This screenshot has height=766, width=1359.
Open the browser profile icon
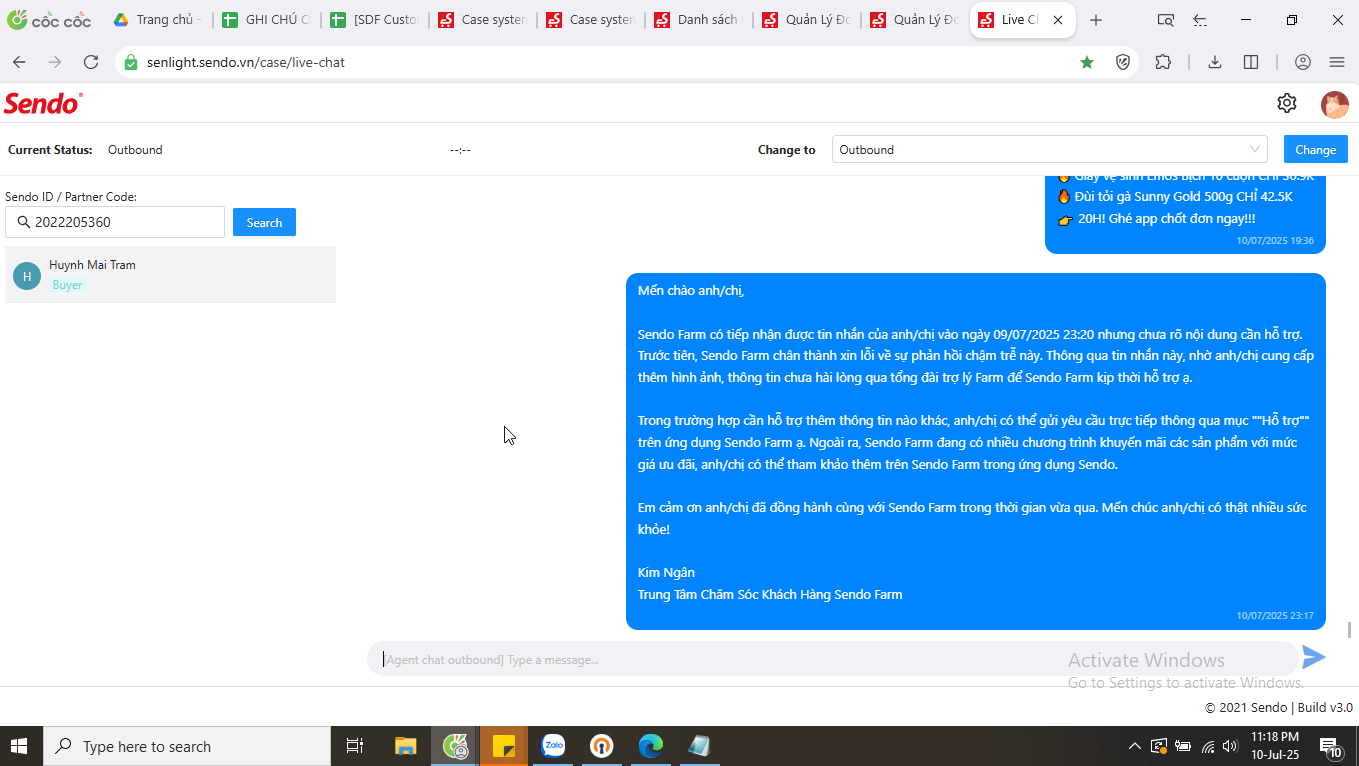[1303, 62]
